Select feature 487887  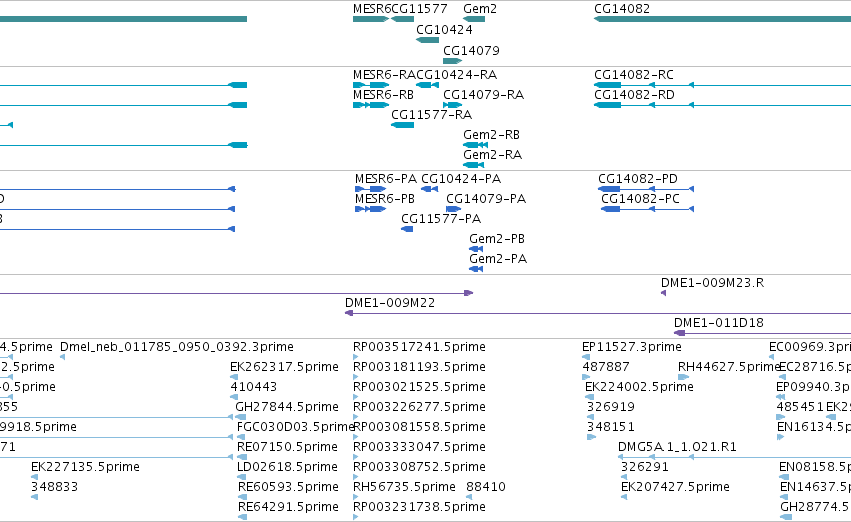tap(606, 367)
